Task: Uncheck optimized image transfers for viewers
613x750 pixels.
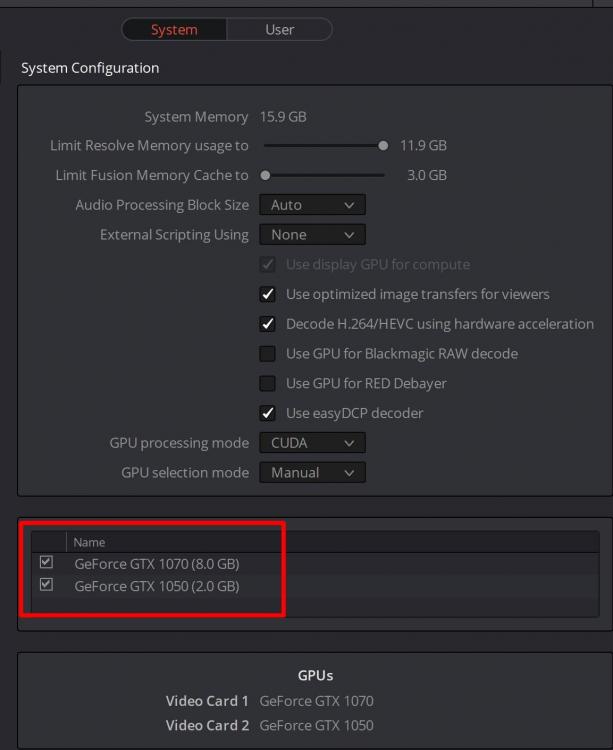Action: click(267, 295)
